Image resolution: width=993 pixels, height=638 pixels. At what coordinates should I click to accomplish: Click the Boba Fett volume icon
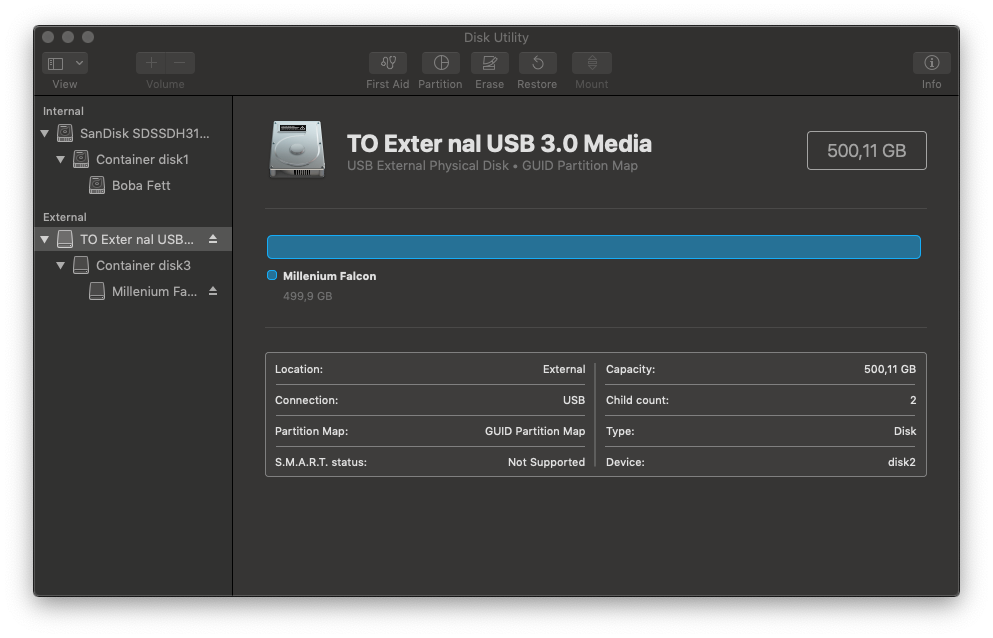tap(97, 185)
